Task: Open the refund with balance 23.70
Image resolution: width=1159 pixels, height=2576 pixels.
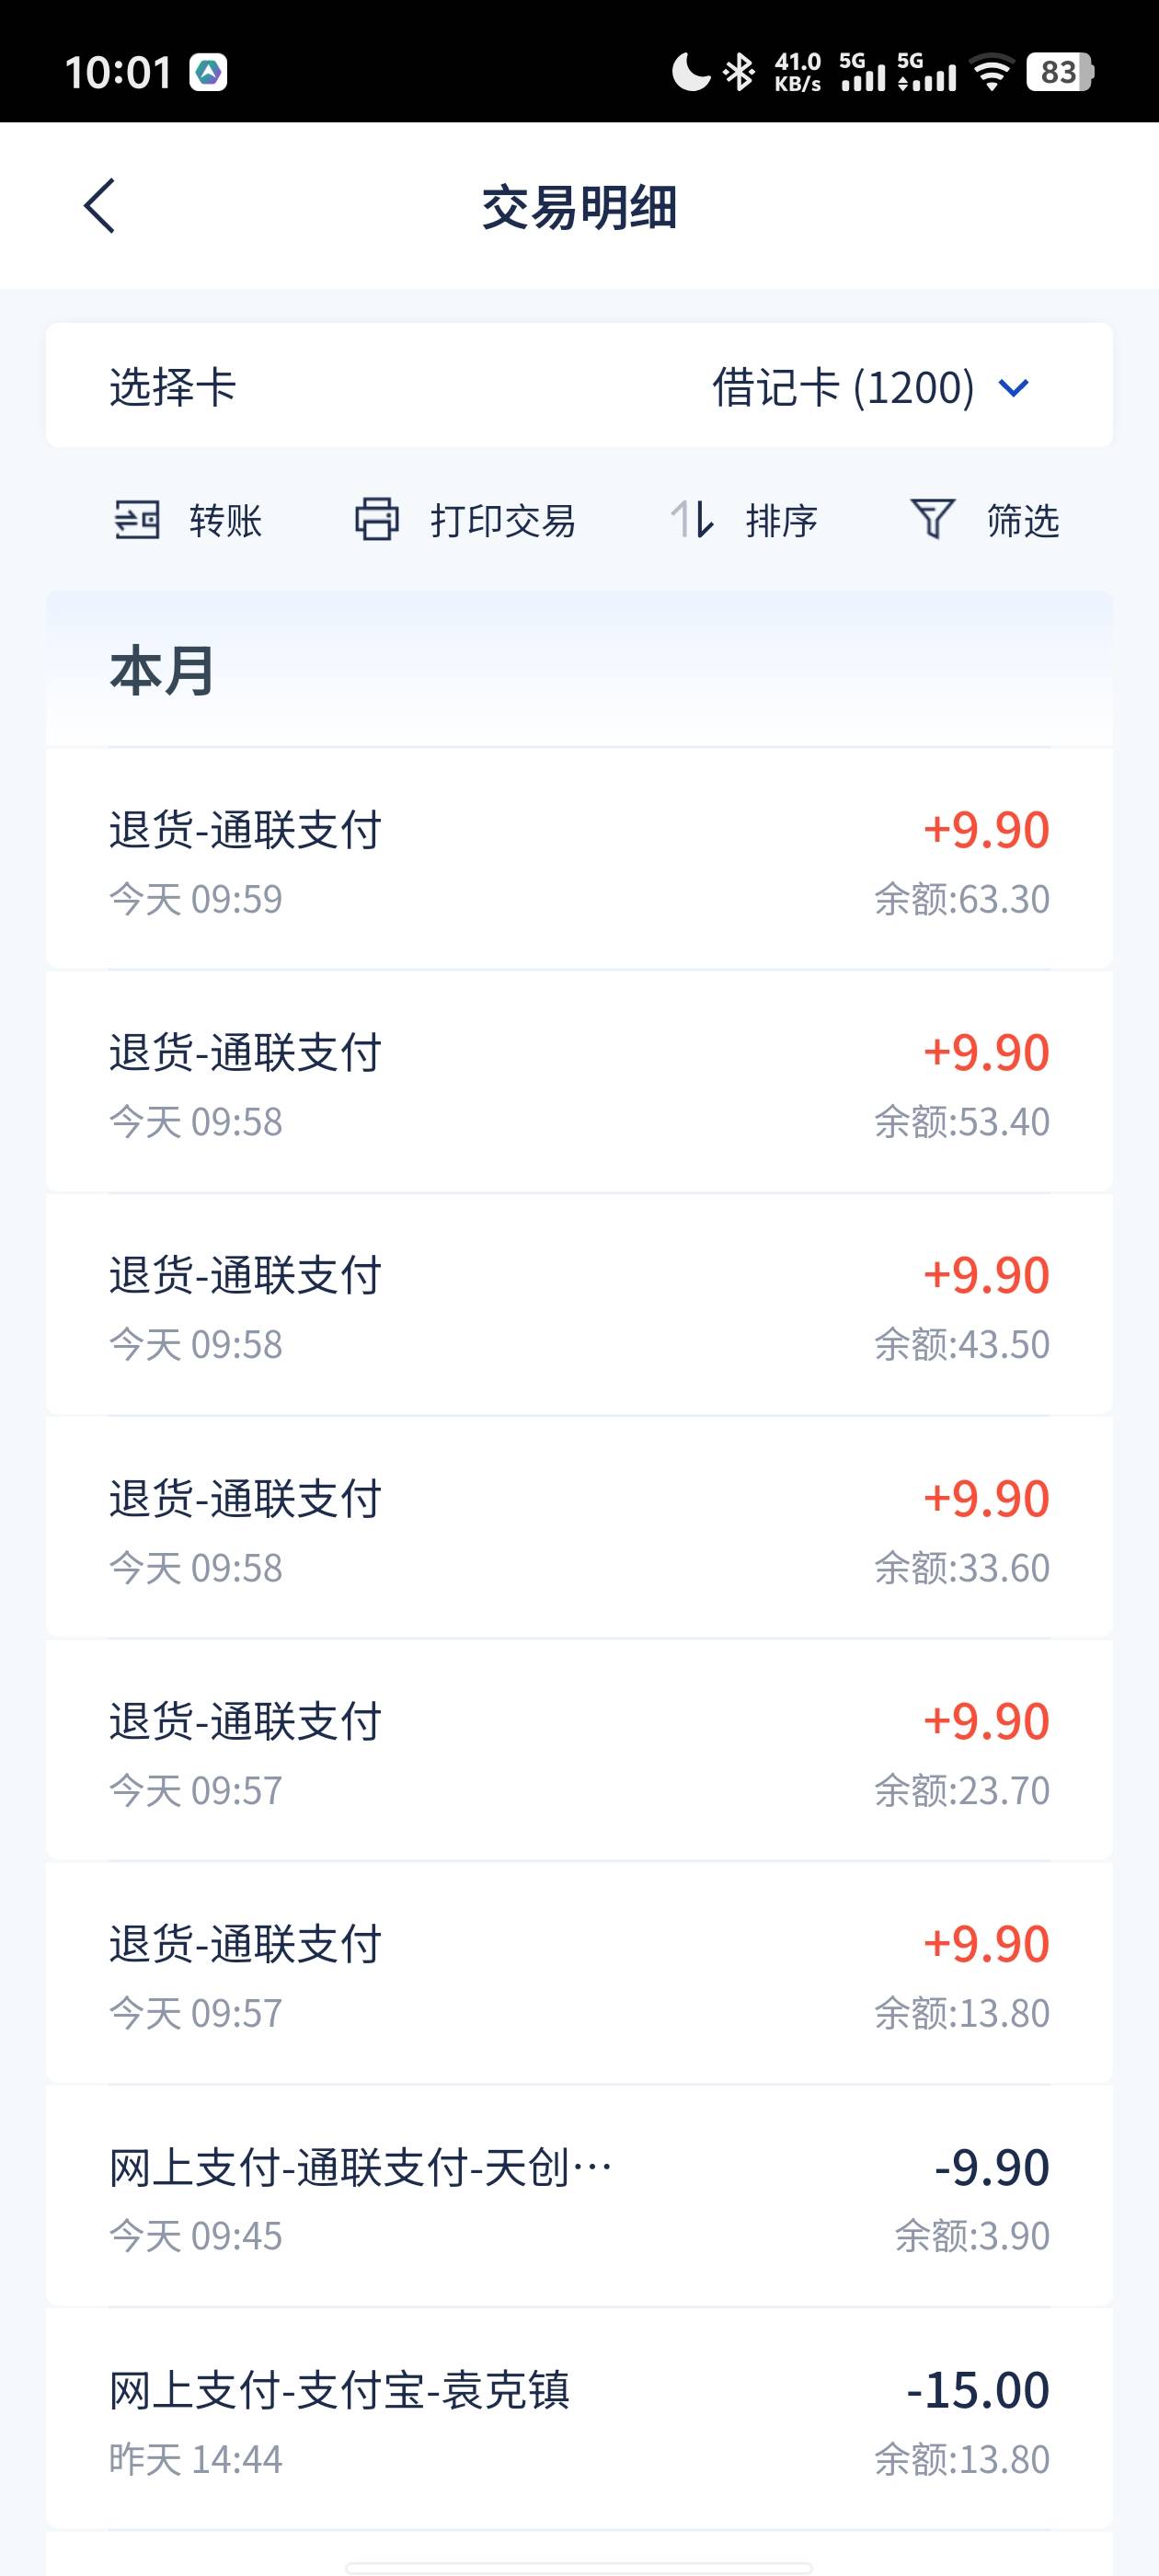Action: point(579,1750)
